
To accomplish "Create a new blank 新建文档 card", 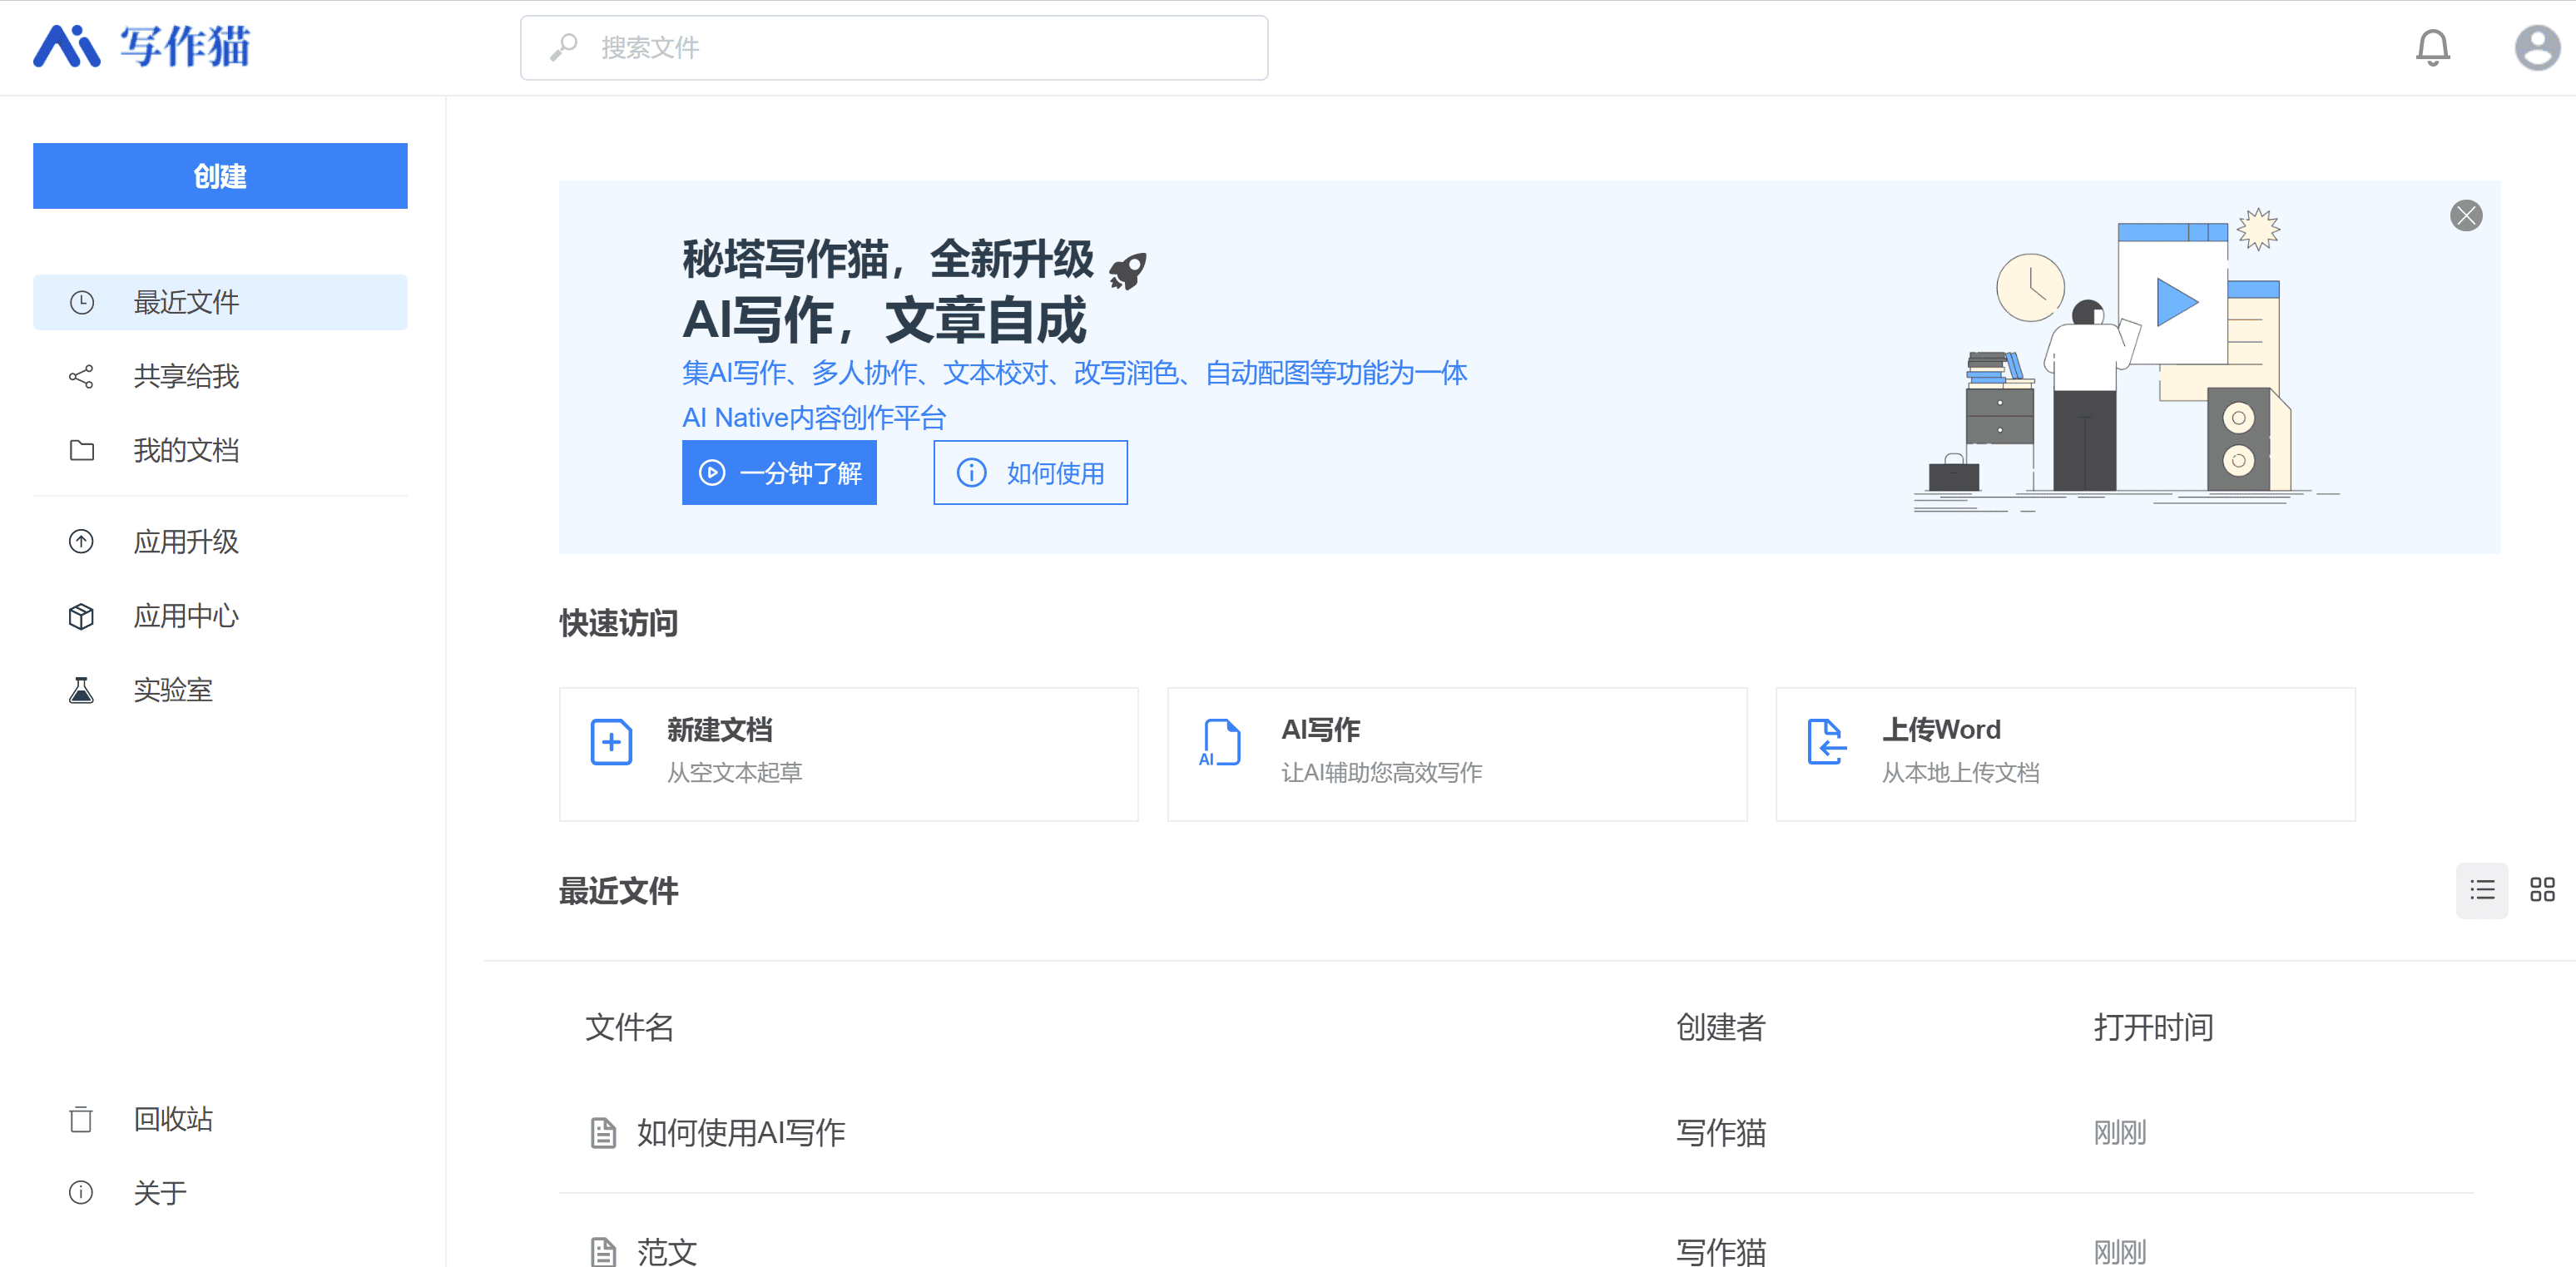I will (848, 754).
